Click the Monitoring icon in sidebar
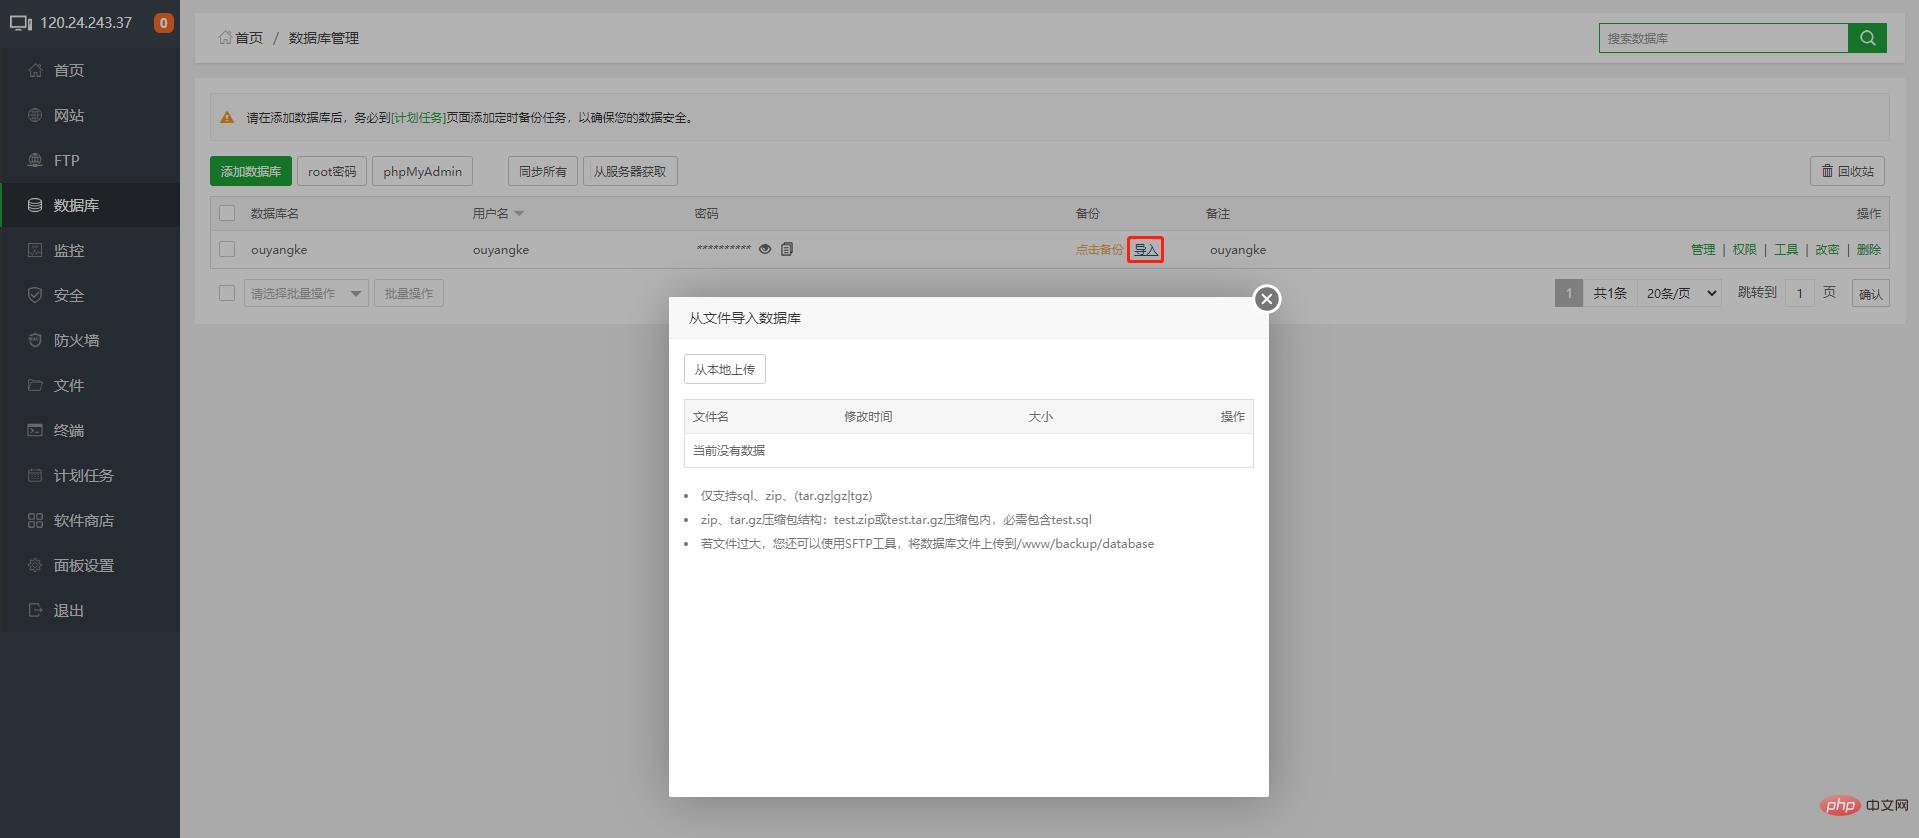Screen dimensions: 1919x838 coord(35,250)
